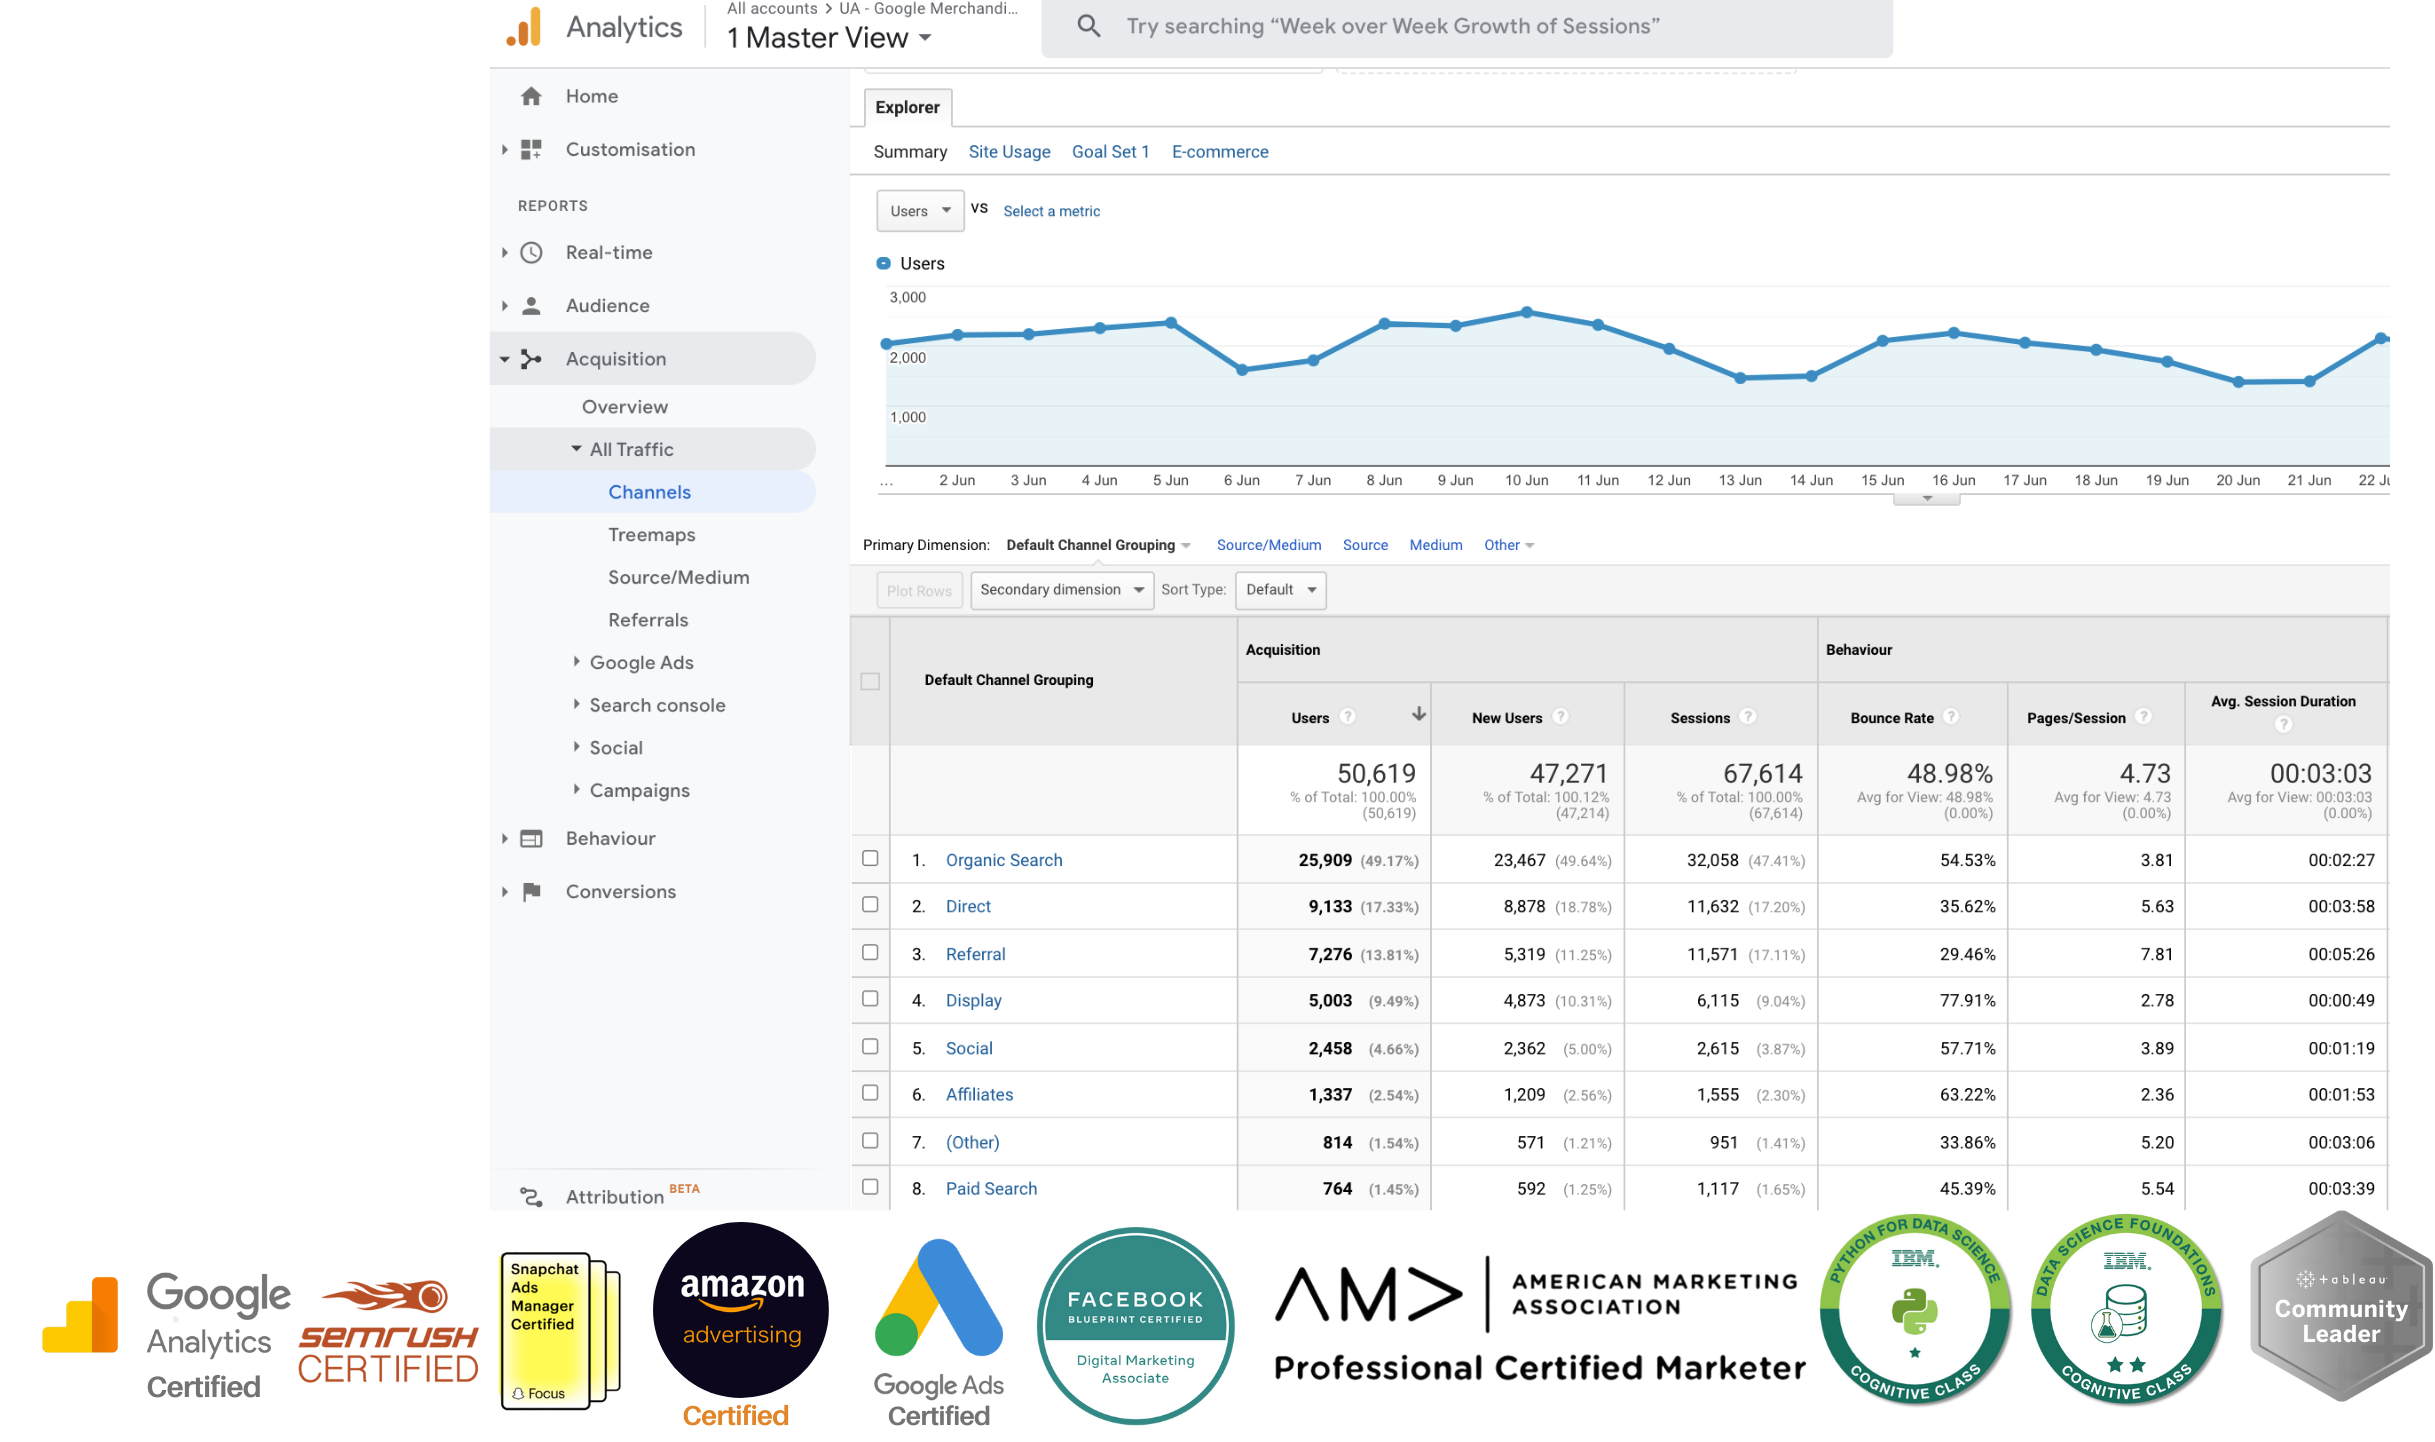Click the Tableau Community Leader badge
The height and width of the screenshot is (1442, 2435).
(2341, 1307)
